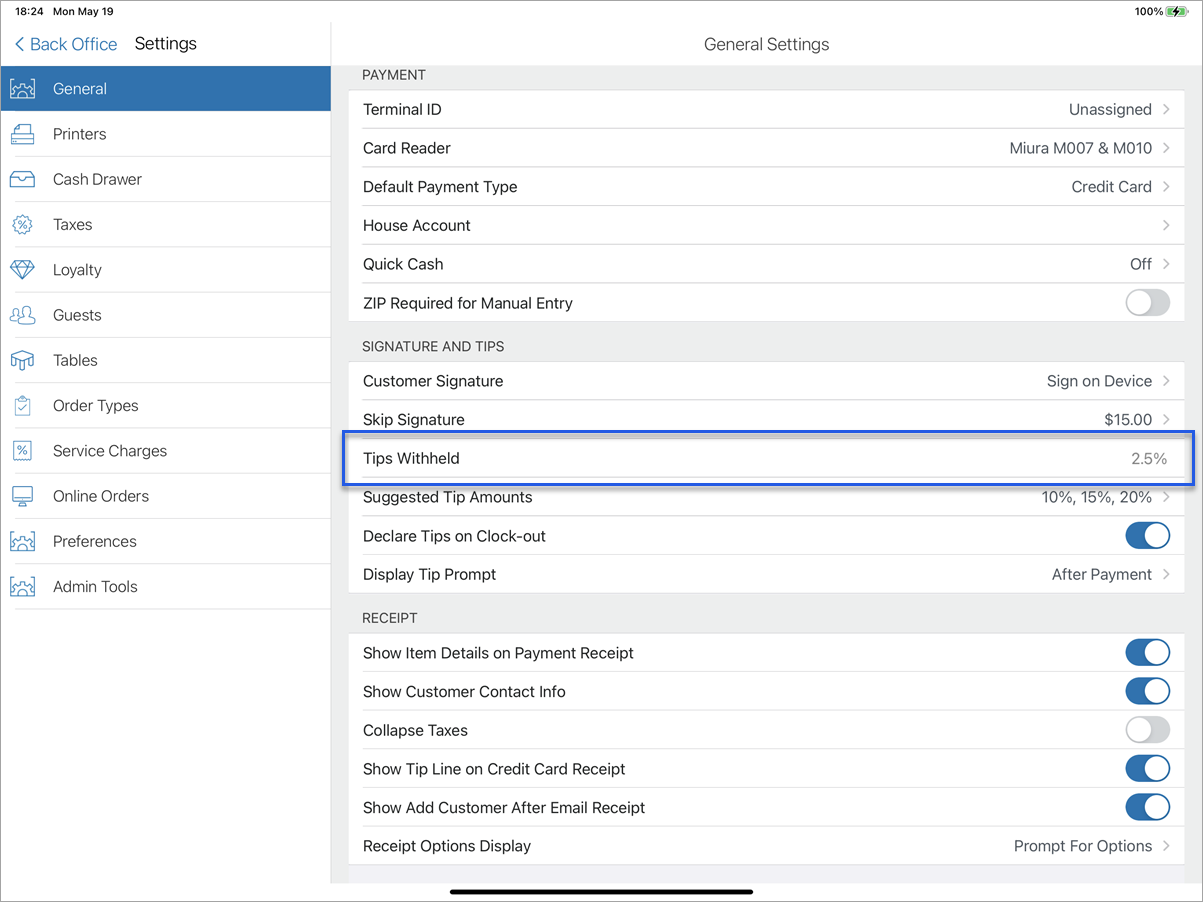Screen dimensions: 1203x902
Task: Toggle Show Item Details on Payment Receipt
Action: coord(1147,653)
